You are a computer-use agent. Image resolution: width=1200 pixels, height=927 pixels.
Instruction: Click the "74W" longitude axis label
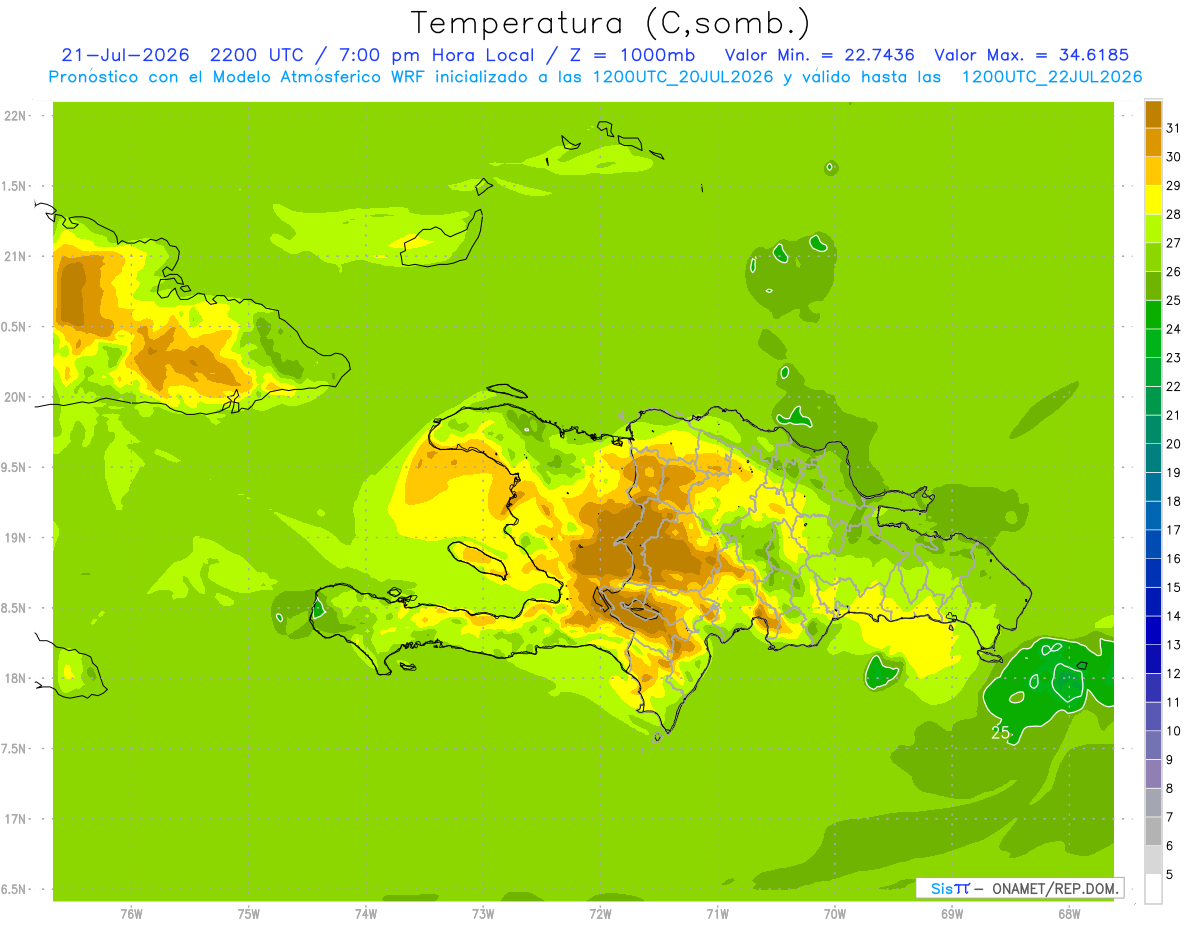(x=366, y=913)
